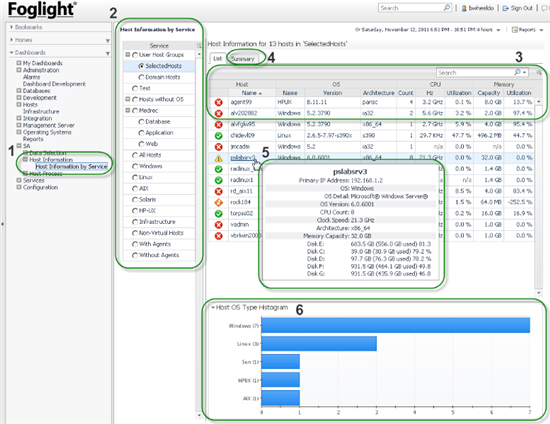Open the Dashboard Development item
550x424 pixels.
tap(54, 84)
